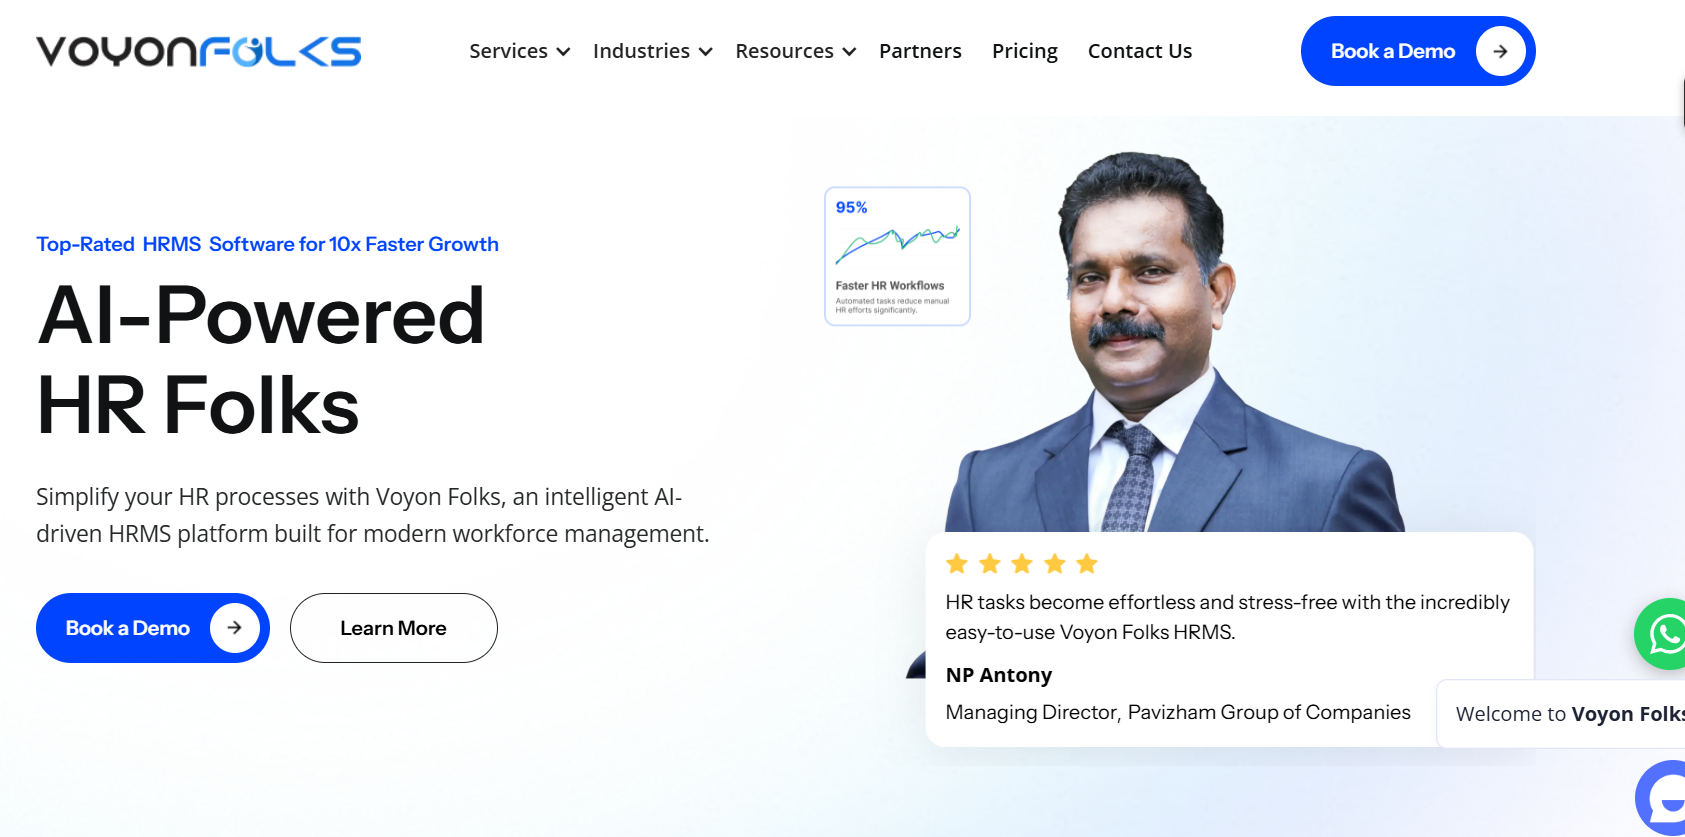Click the arrow in hero Book a Demo
The height and width of the screenshot is (837, 1685).
(235, 628)
